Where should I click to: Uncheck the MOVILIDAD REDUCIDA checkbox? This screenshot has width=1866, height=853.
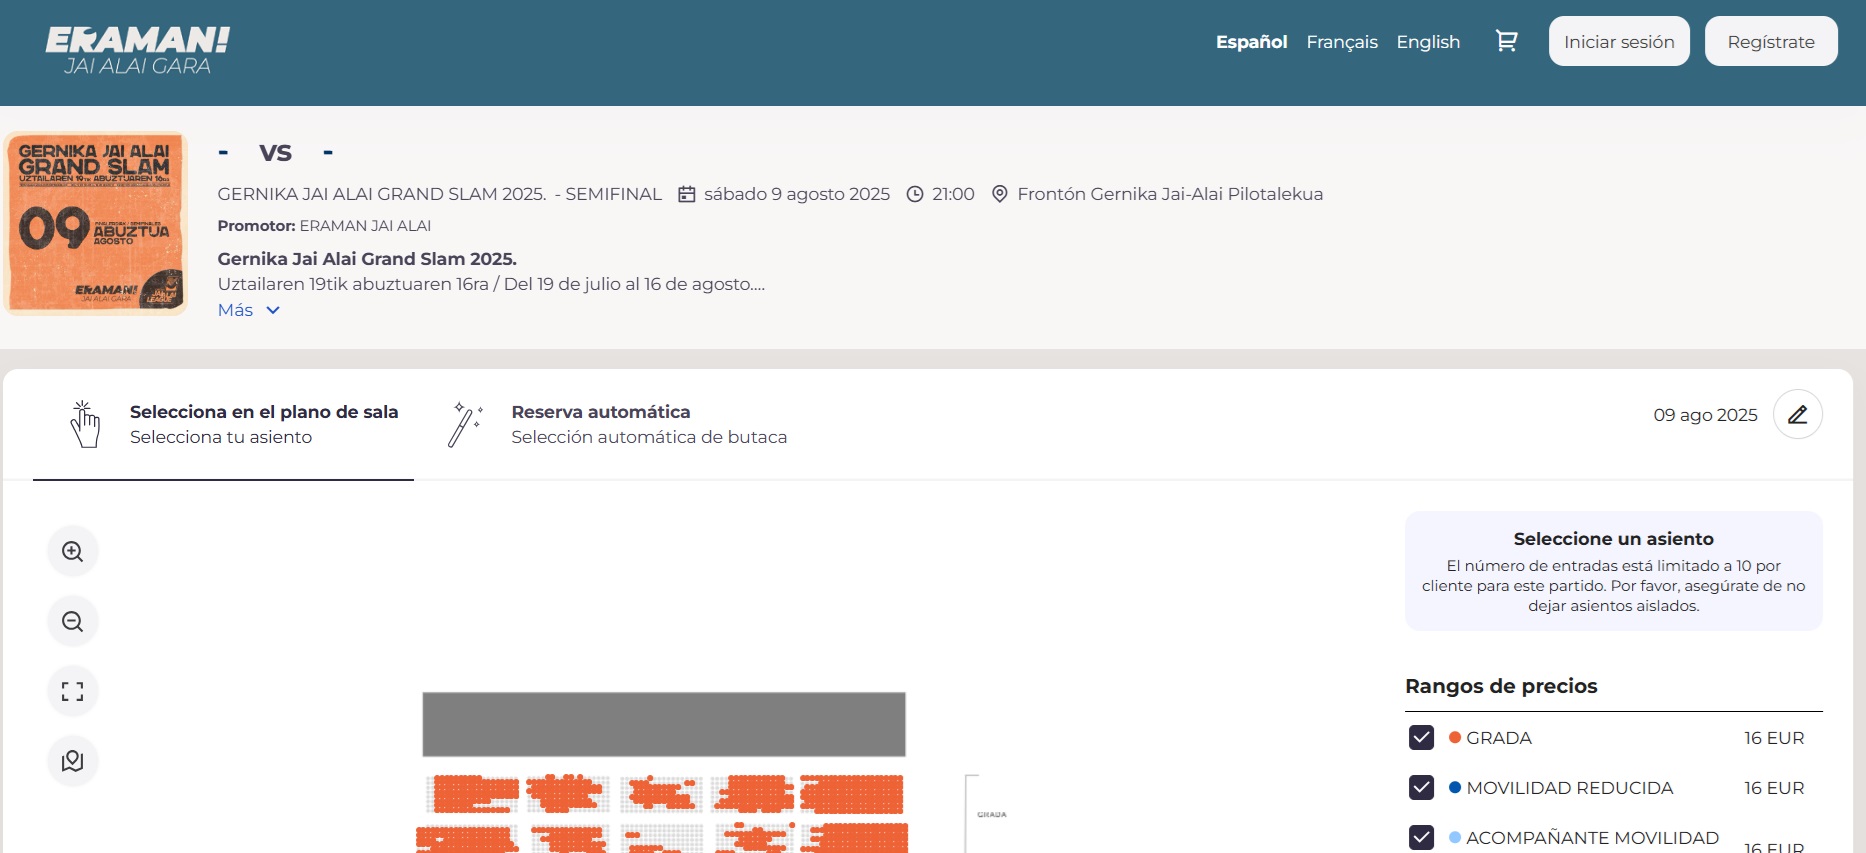click(1421, 788)
